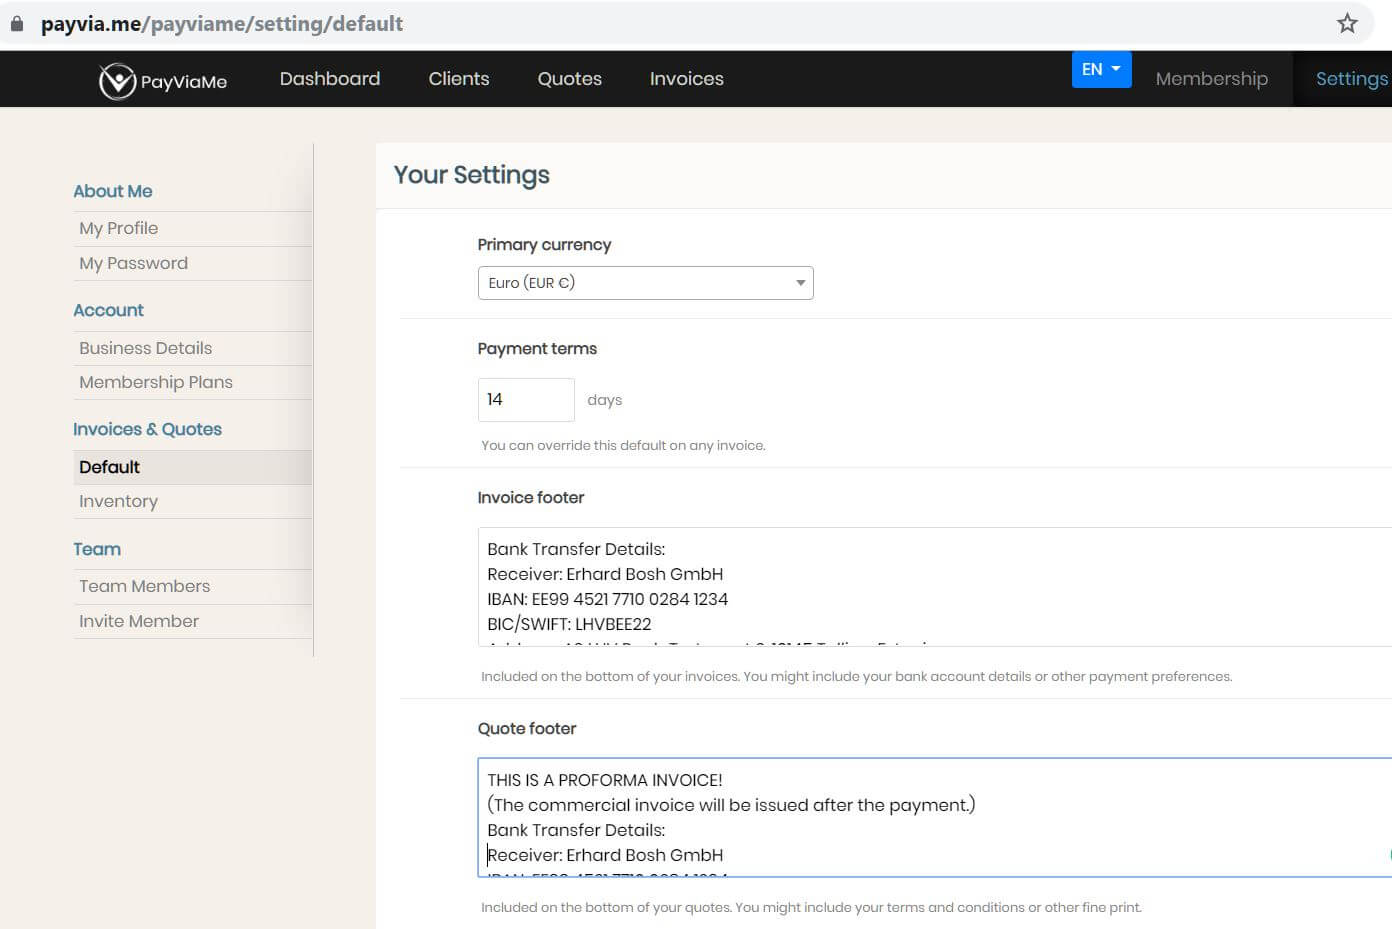Open the EN language dropdown

tap(1101, 69)
